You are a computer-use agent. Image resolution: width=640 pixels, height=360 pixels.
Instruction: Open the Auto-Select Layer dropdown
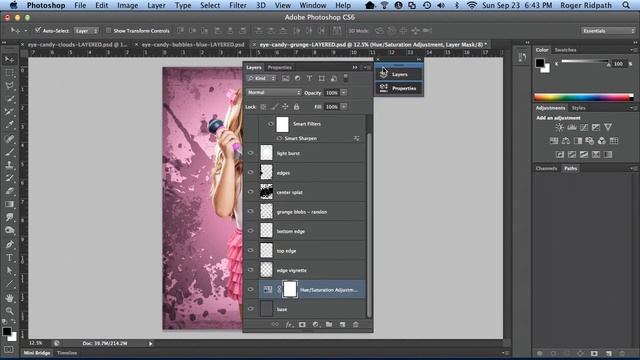tap(86, 31)
